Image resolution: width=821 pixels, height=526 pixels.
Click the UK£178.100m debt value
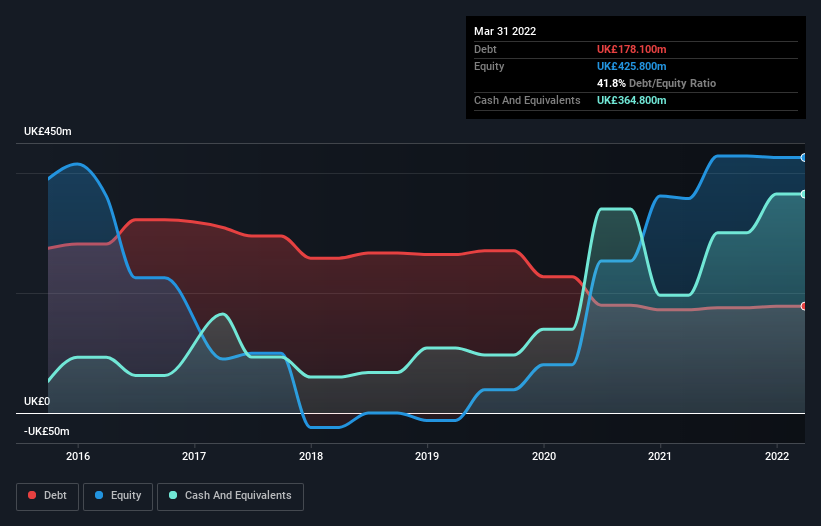pos(631,49)
